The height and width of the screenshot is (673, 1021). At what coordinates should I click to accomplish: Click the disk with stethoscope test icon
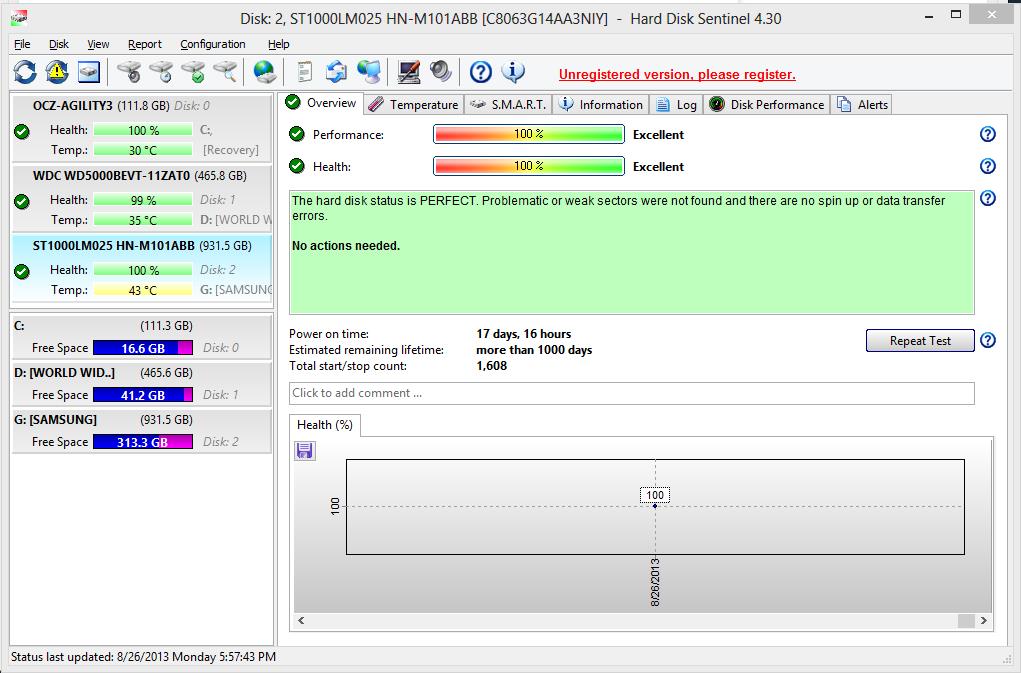pos(129,72)
